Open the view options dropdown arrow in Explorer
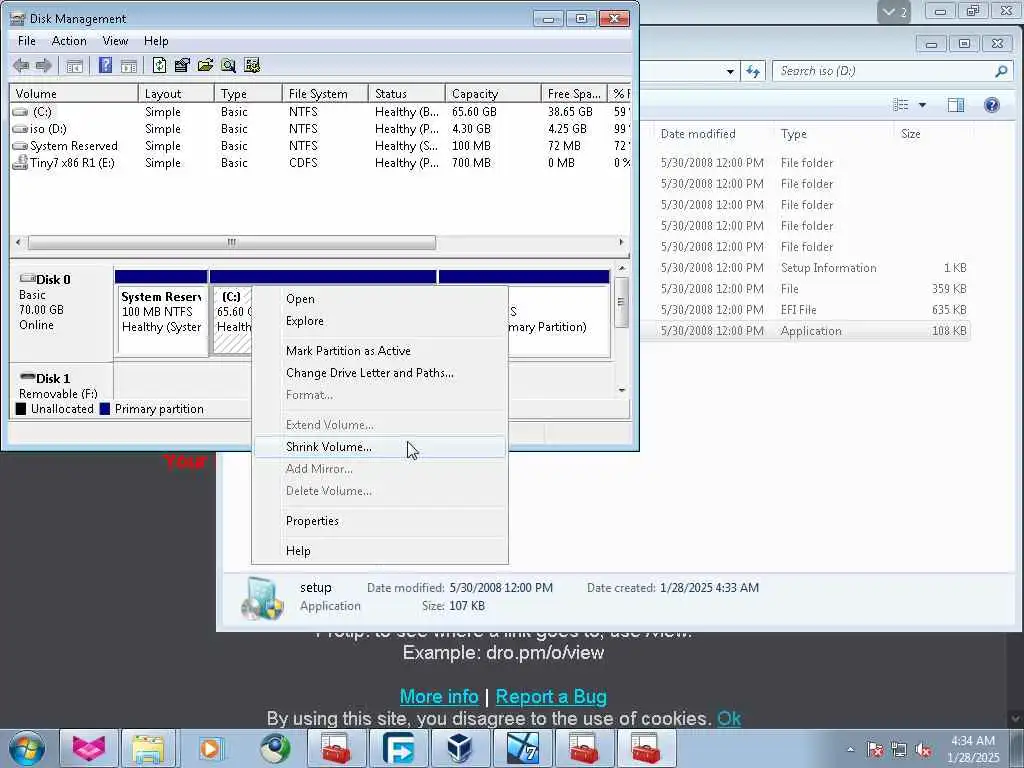 coord(922,105)
